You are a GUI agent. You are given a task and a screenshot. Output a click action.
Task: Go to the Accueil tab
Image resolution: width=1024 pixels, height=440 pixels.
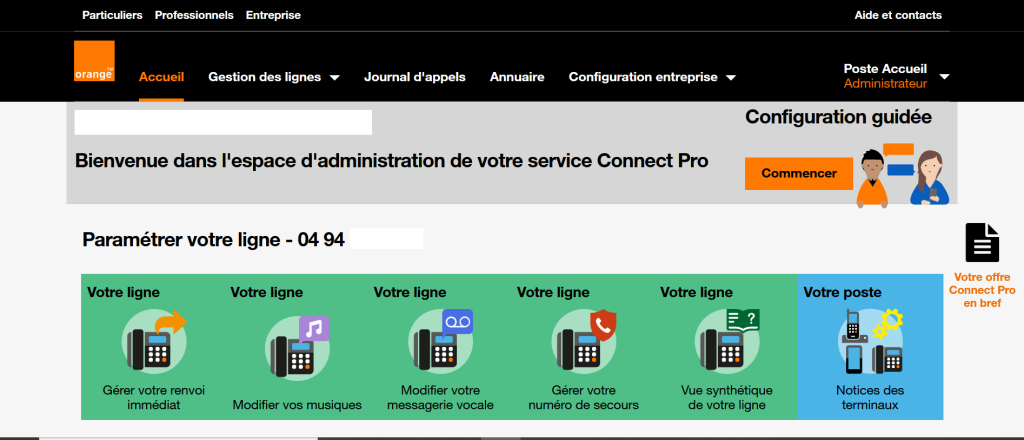(161, 77)
